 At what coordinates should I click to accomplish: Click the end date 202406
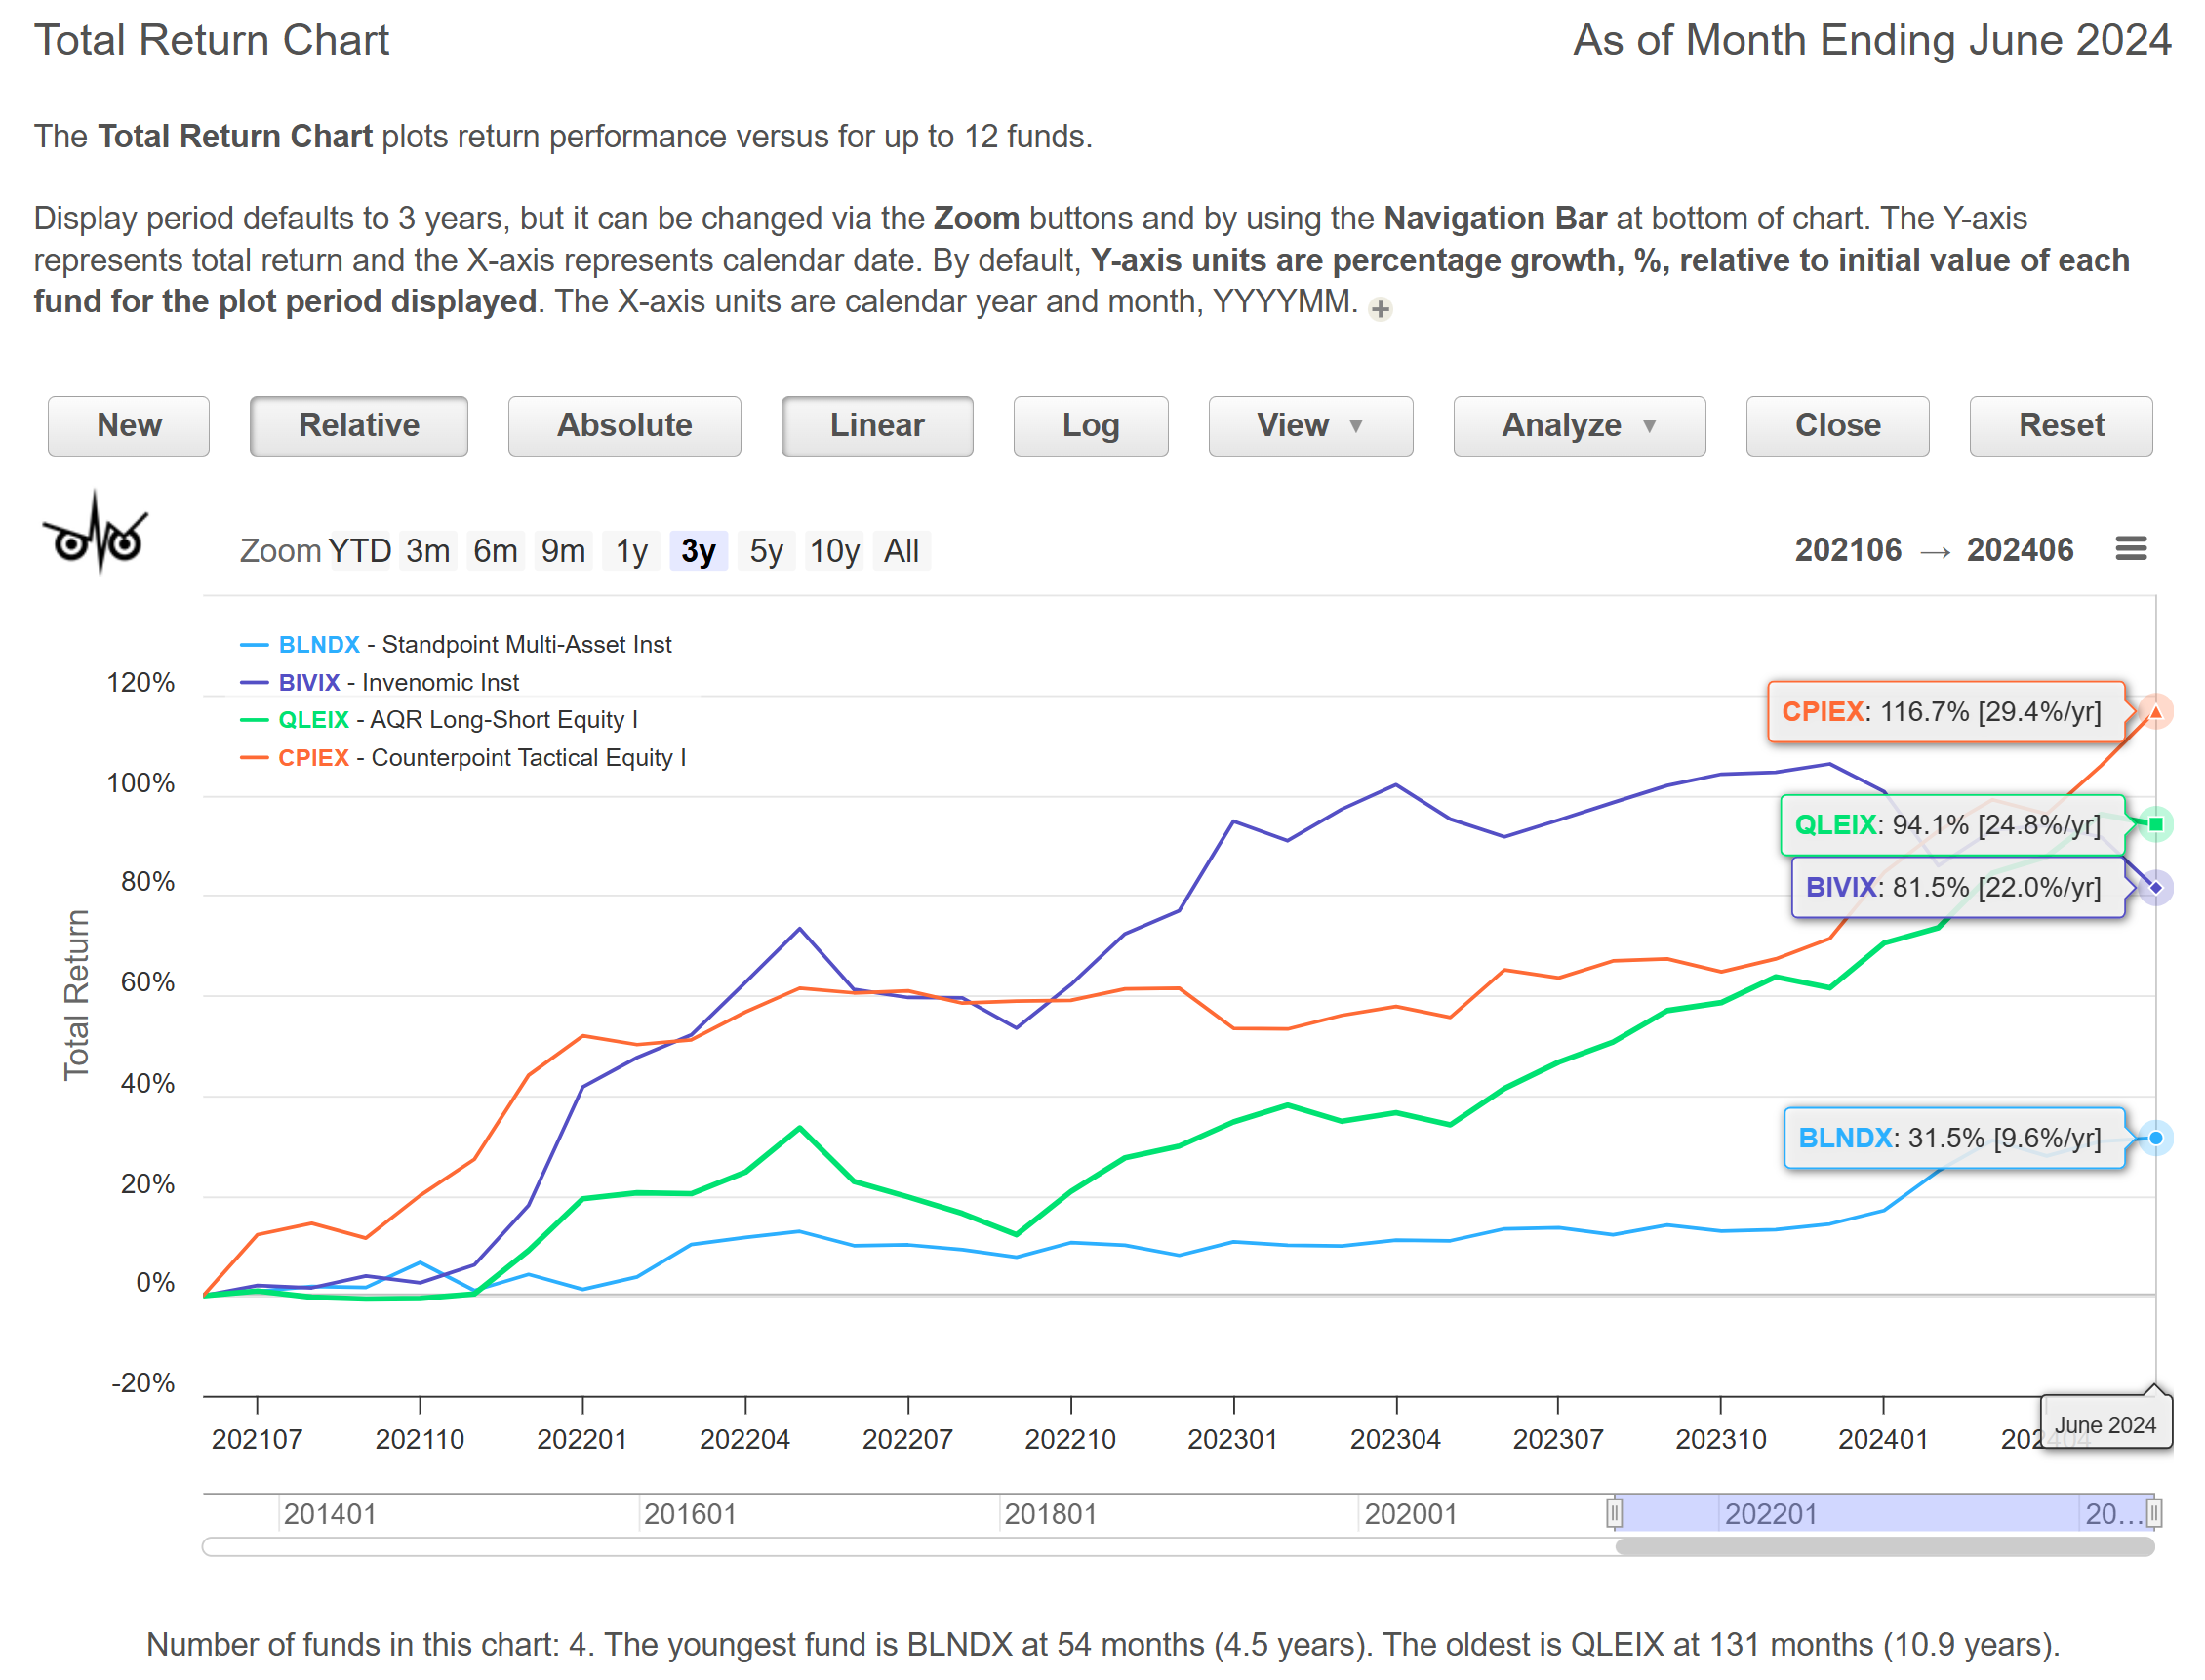[2020, 550]
